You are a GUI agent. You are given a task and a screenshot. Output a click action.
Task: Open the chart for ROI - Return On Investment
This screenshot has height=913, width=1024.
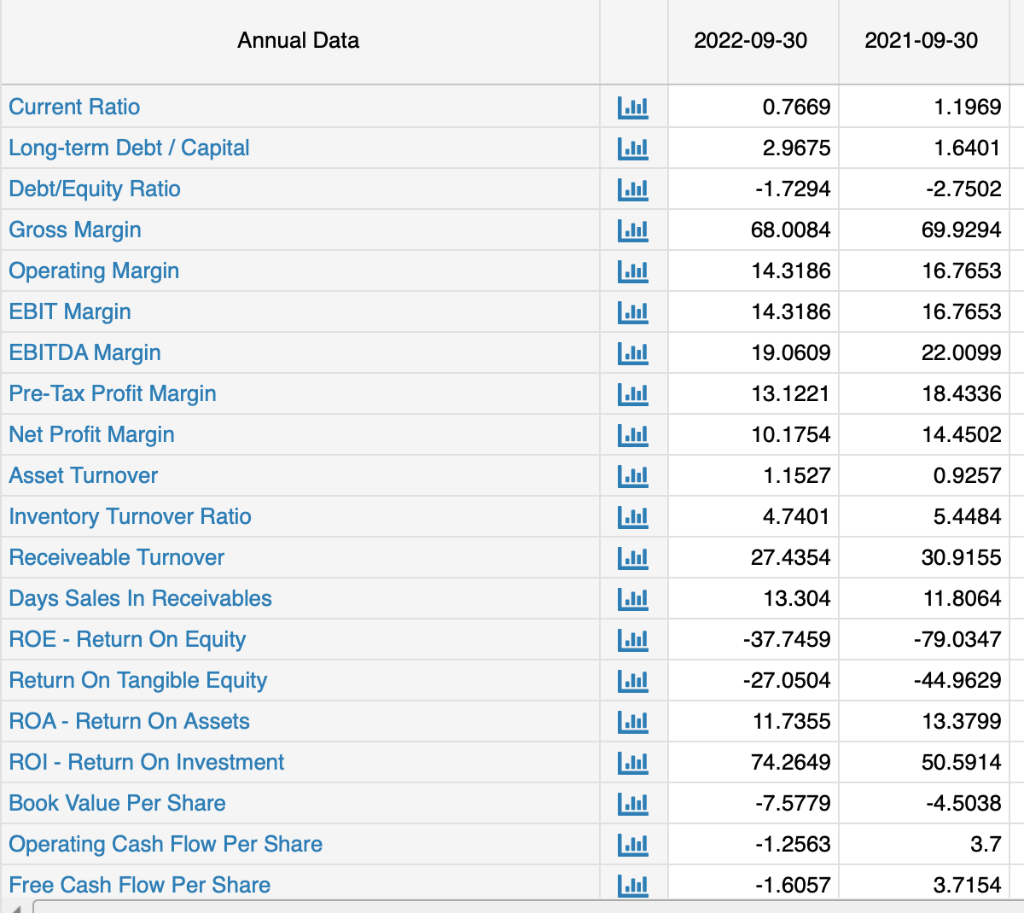click(x=633, y=761)
